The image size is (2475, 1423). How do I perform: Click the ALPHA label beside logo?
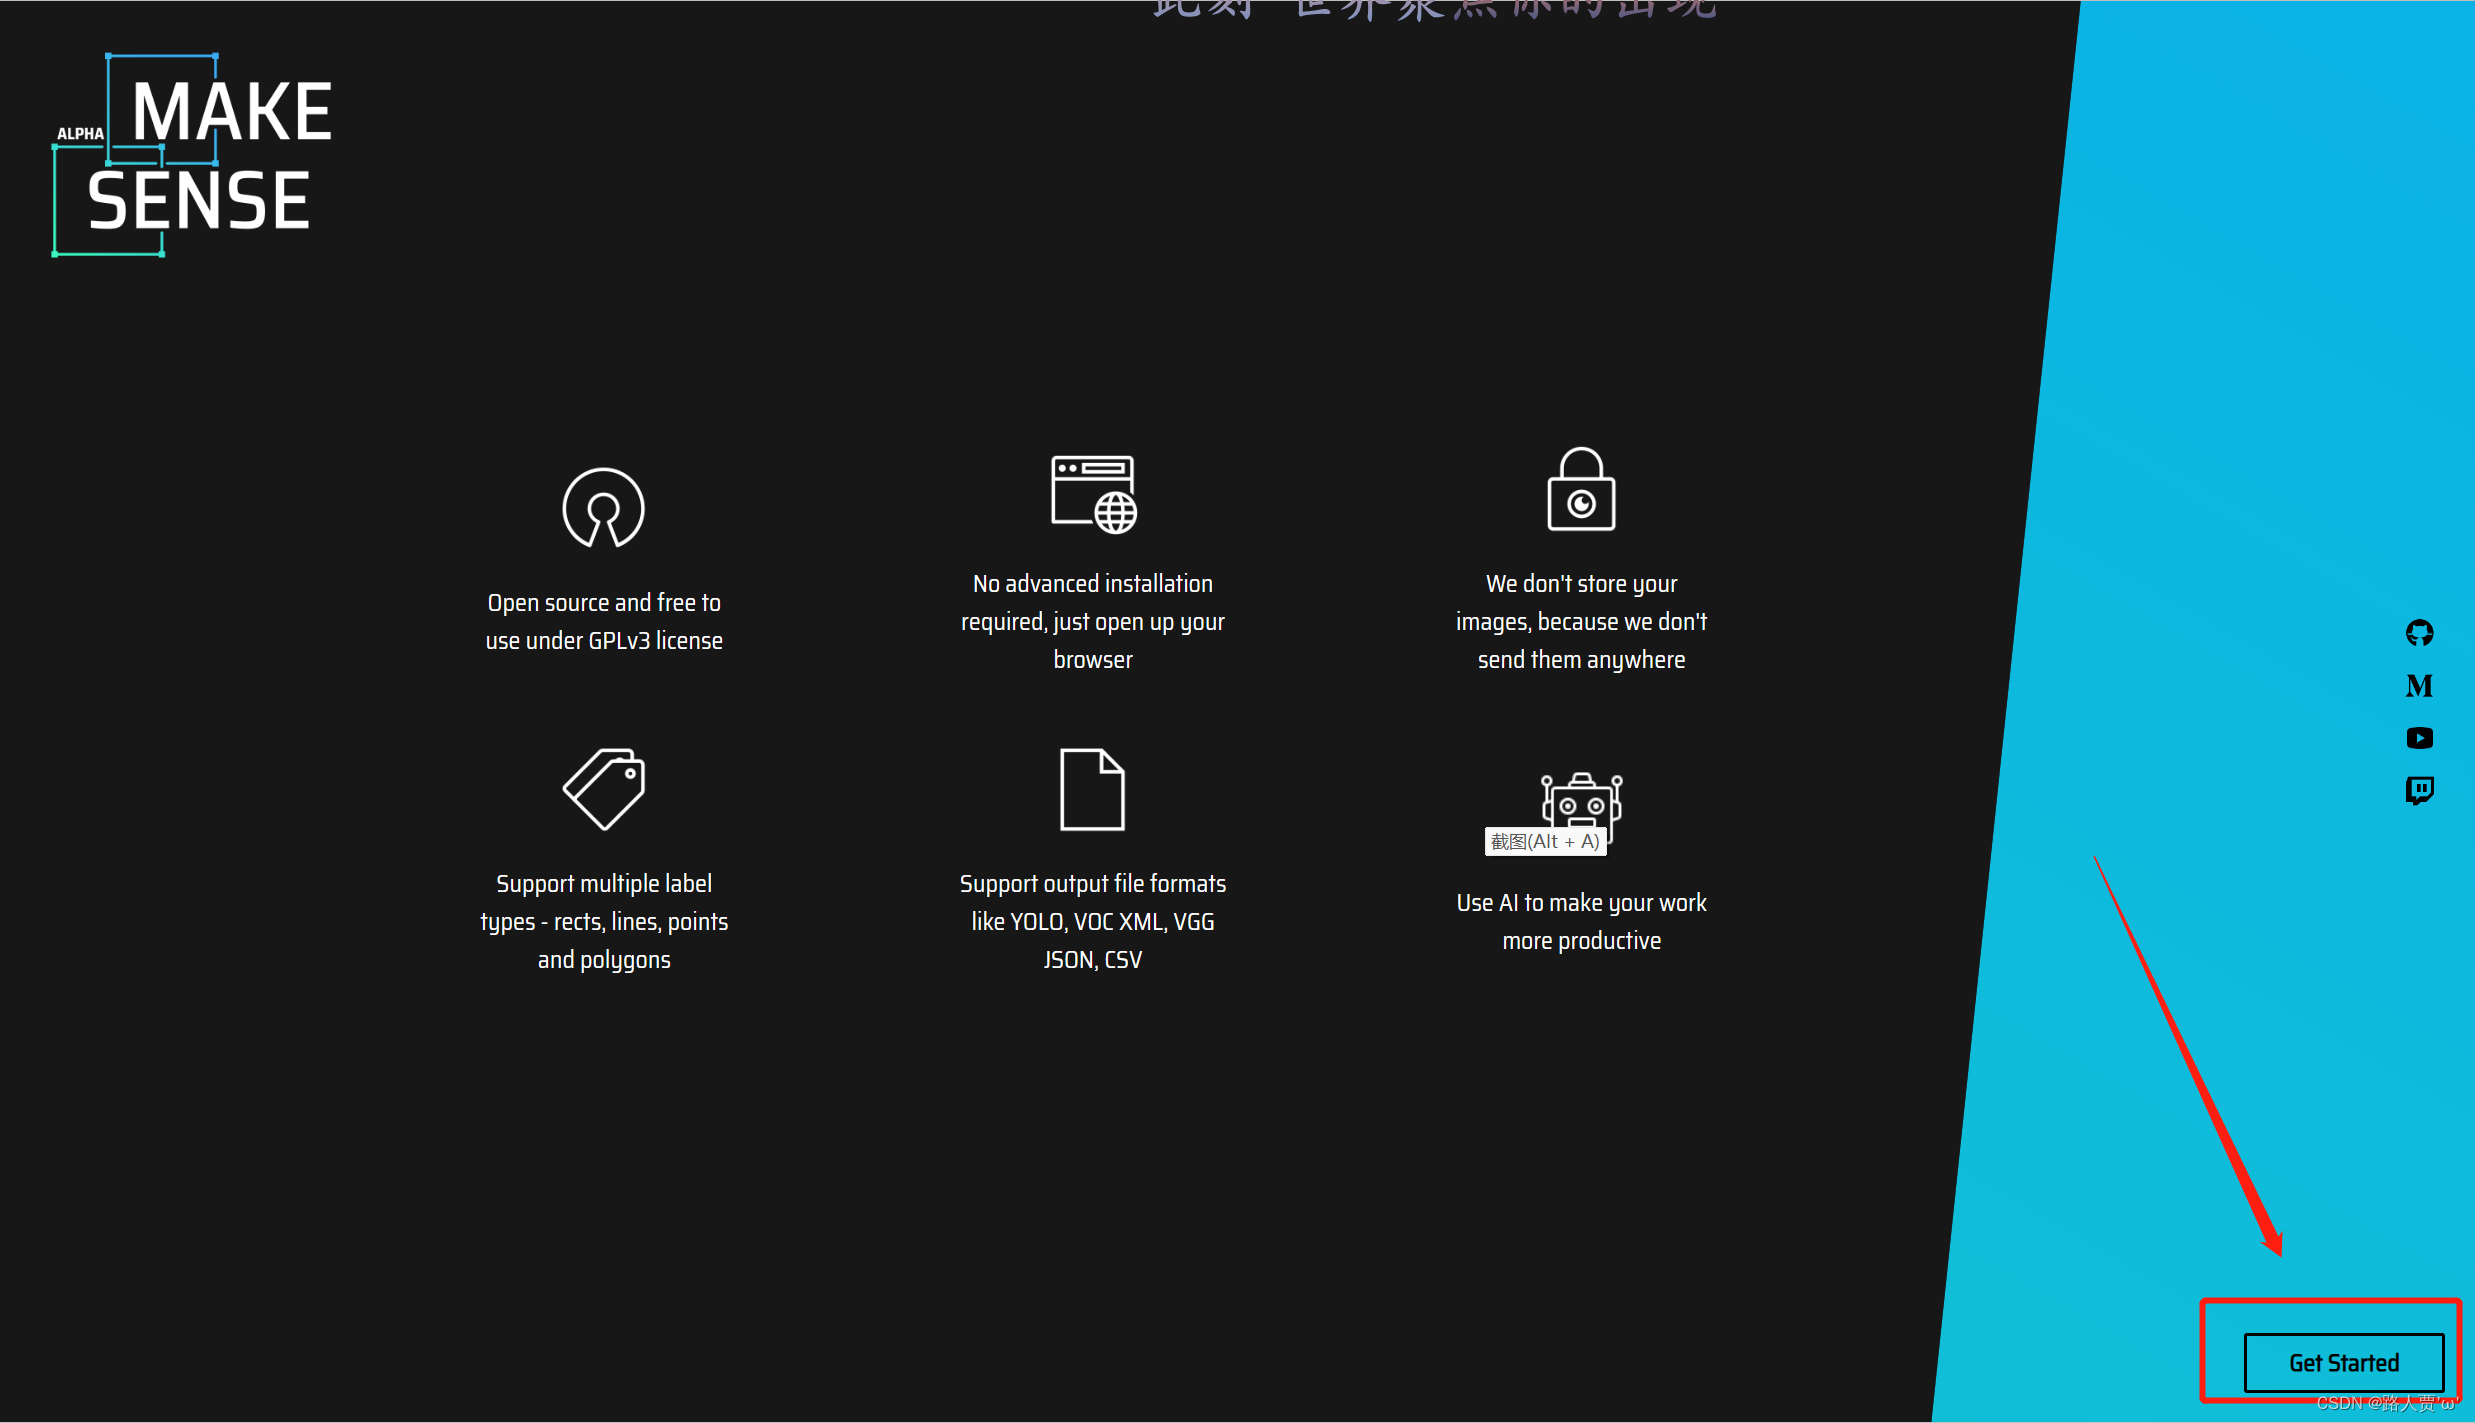(80, 133)
